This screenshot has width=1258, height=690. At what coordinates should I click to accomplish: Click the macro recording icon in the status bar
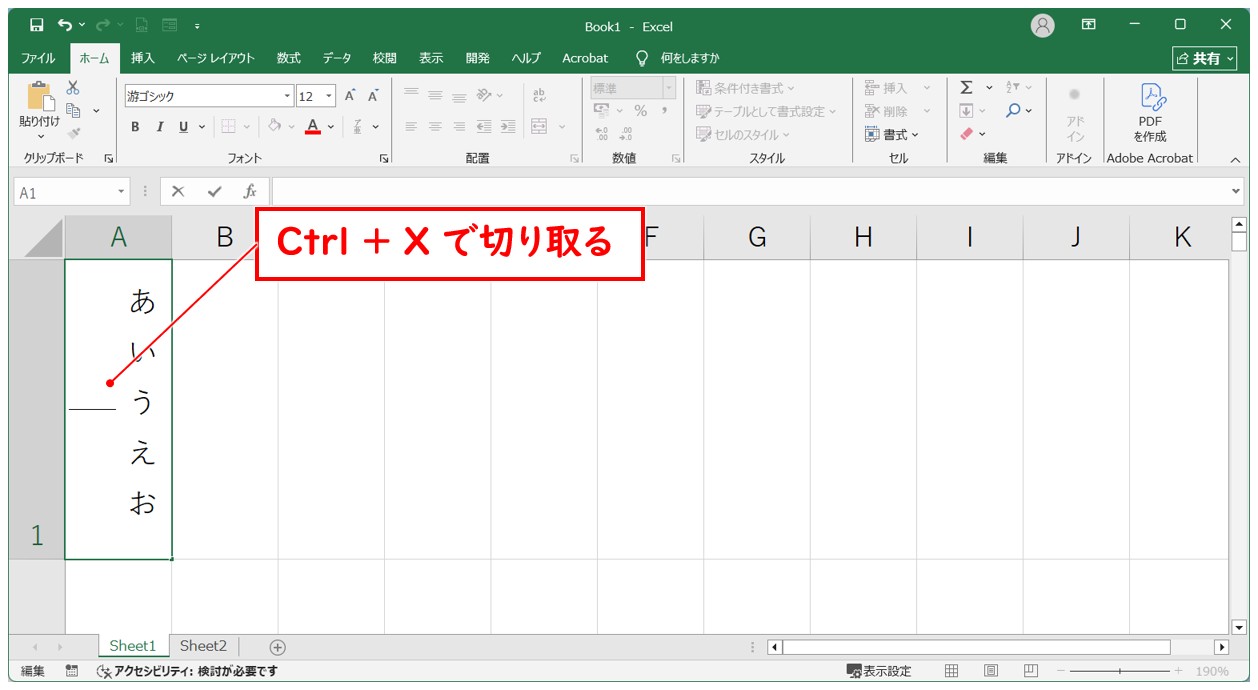click(x=72, y=671)
